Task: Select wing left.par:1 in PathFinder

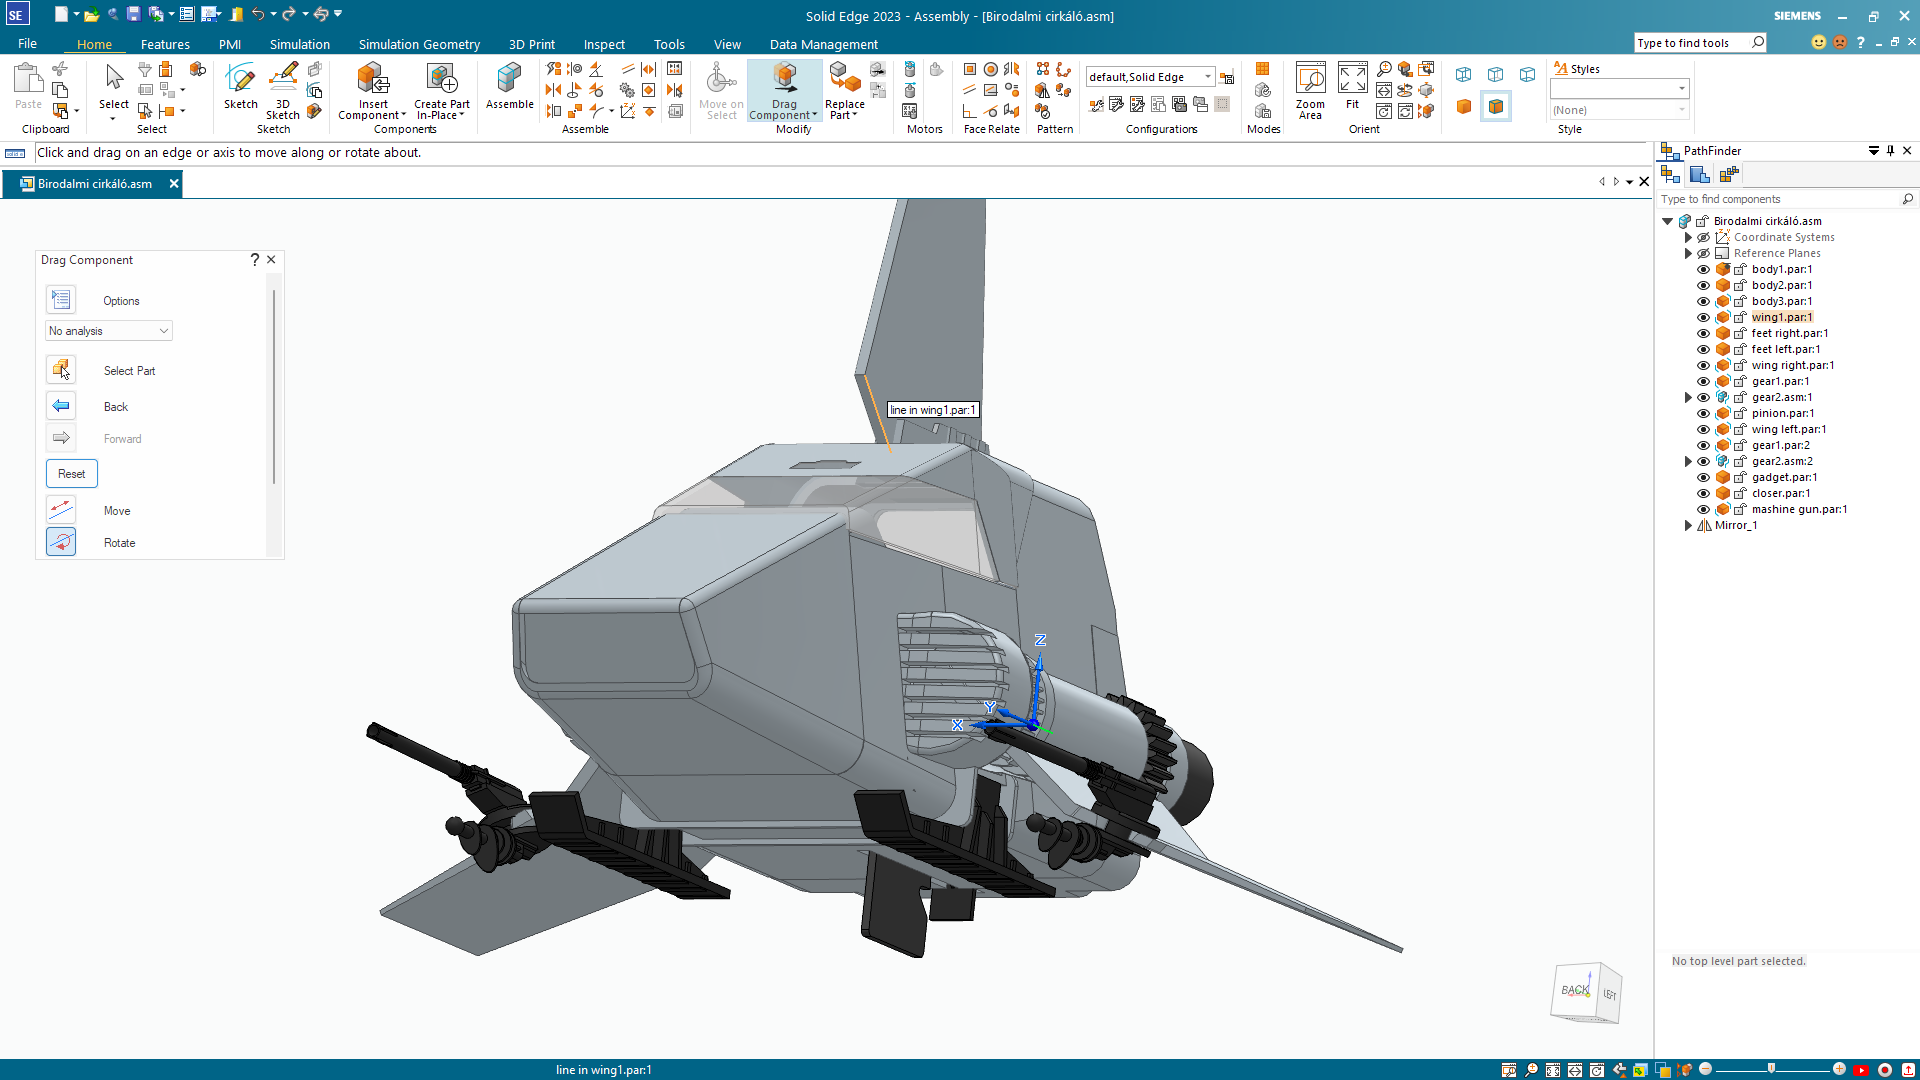Action: 1789,429
